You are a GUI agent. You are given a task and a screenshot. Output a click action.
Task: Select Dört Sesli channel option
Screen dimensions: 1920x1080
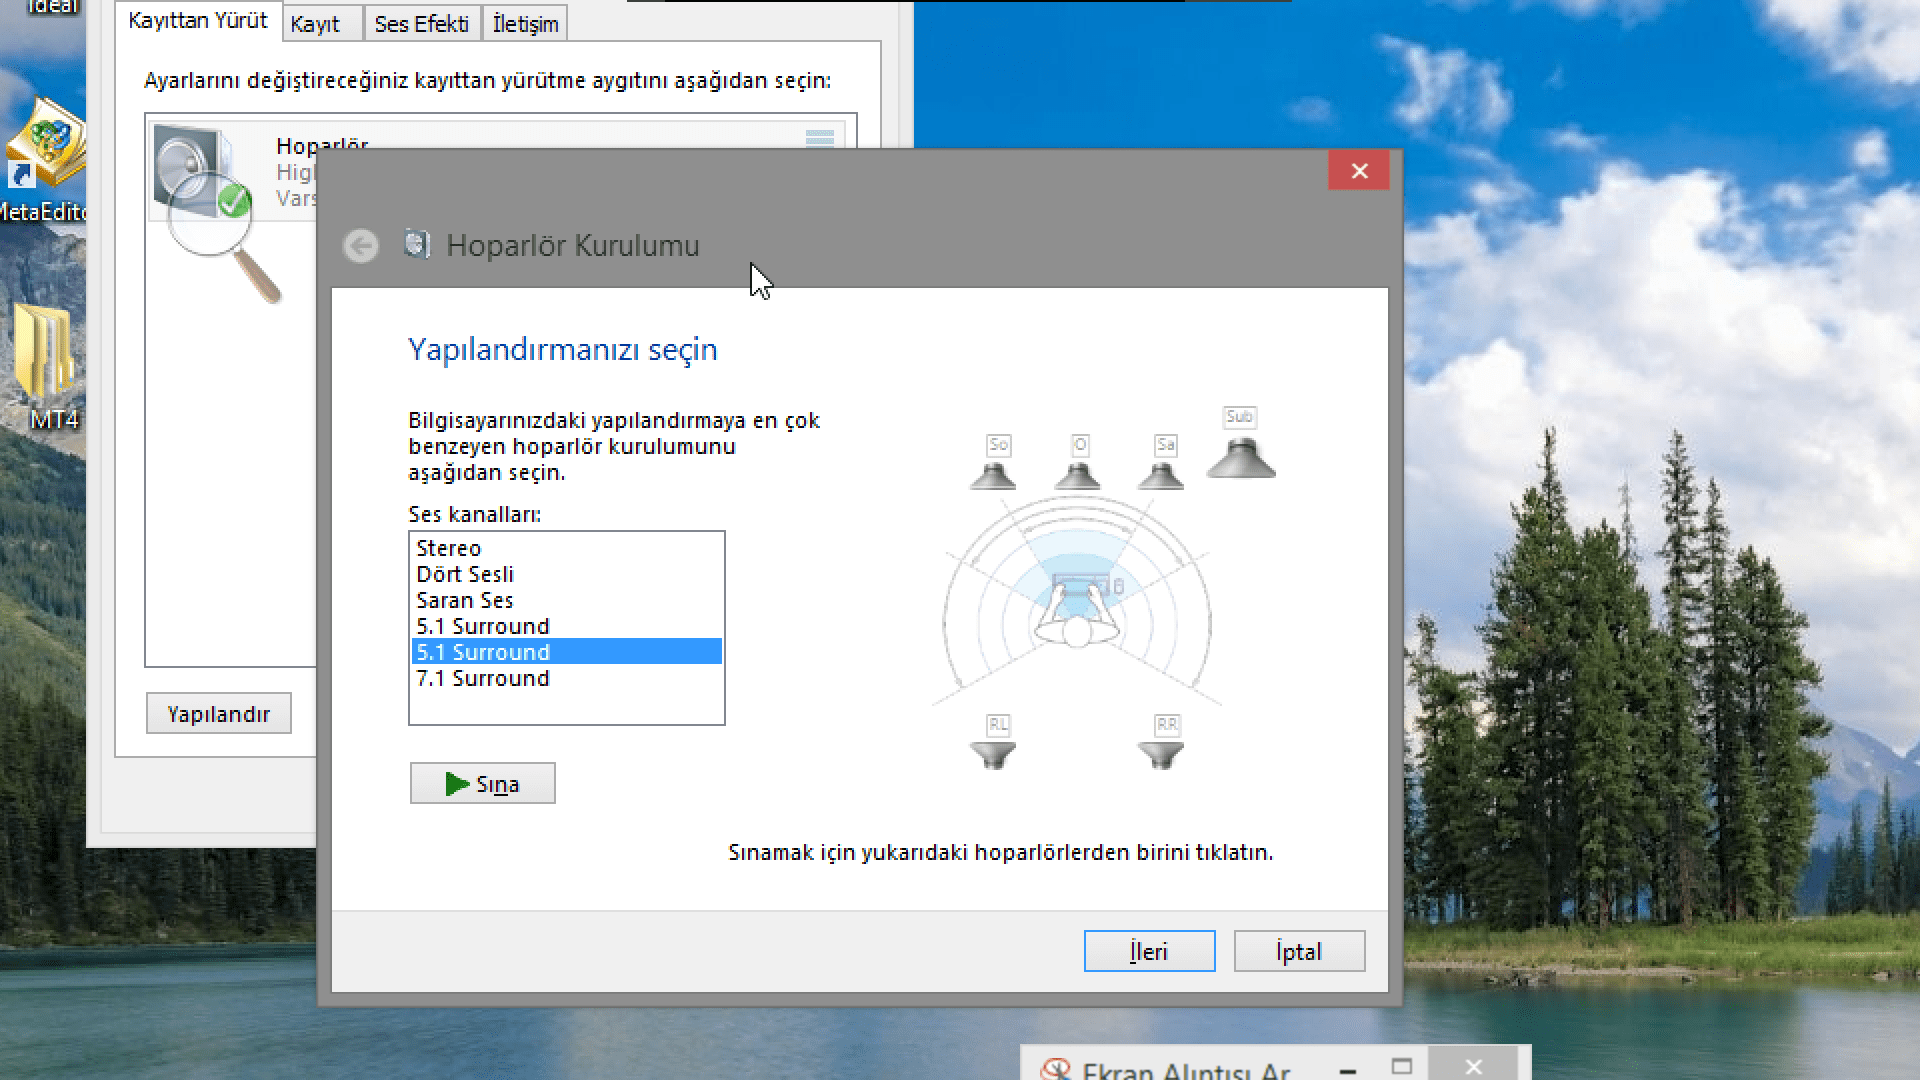pyautogui.click(x=465, y=574)
